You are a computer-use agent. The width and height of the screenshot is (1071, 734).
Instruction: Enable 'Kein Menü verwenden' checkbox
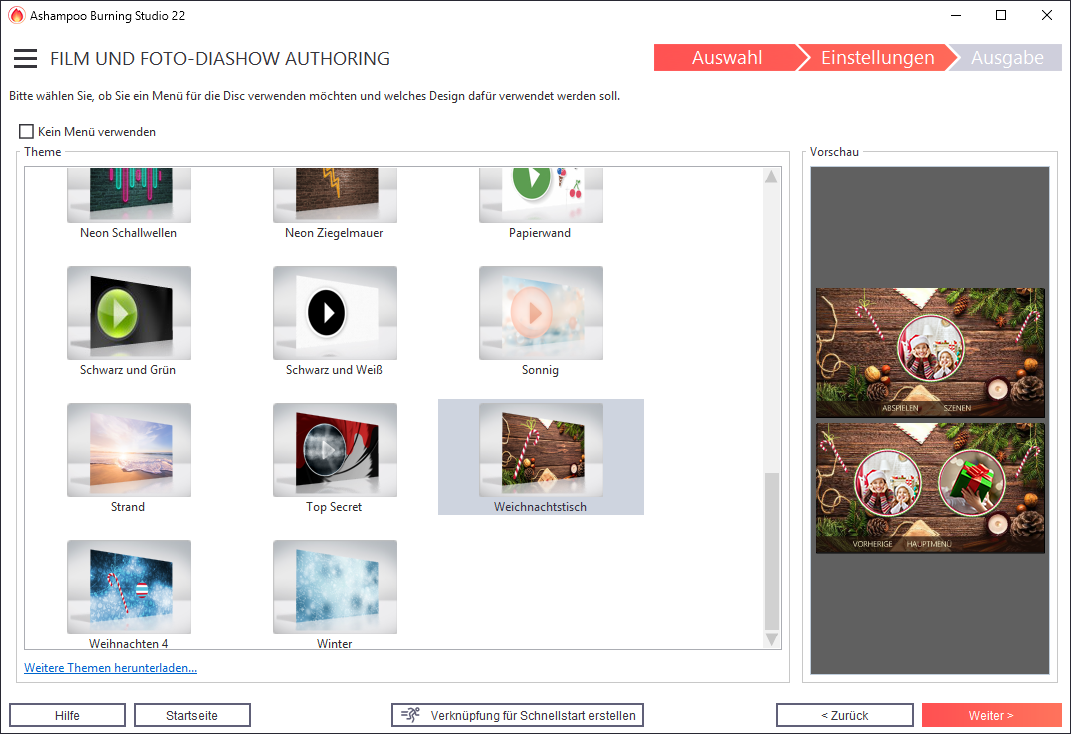pos(27,132)
